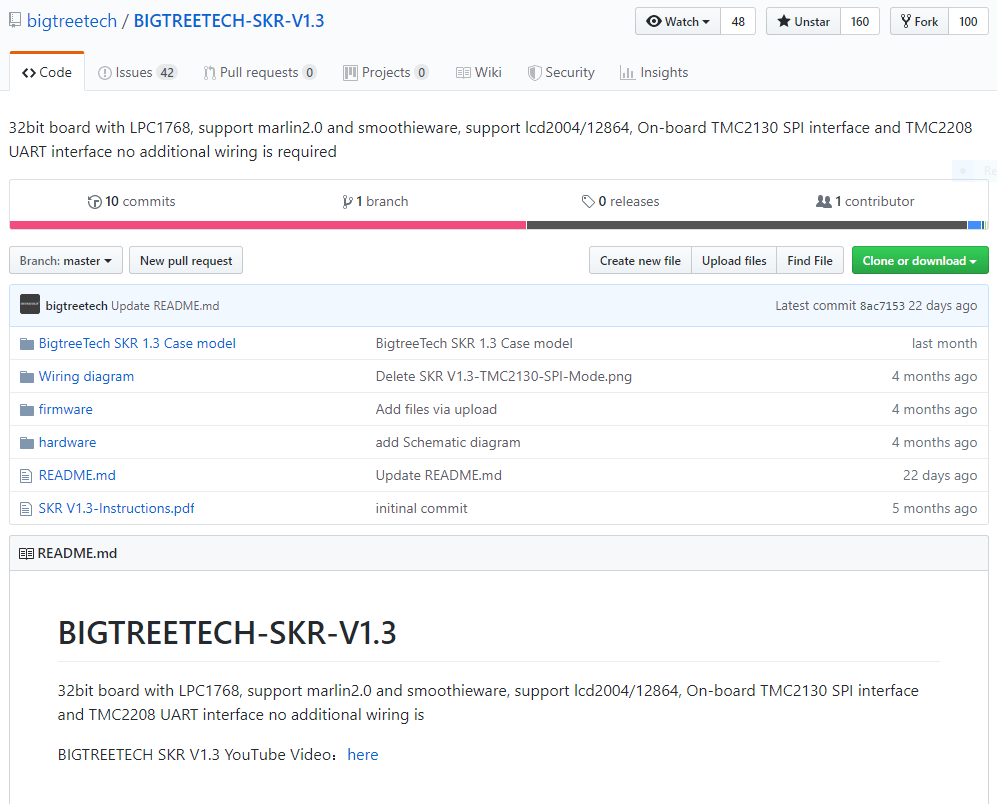The width and height of the screenshot is (997, 804).
Task: Click the blue segment of language bar
Action: pyautogui.click(x=975, y=225)
